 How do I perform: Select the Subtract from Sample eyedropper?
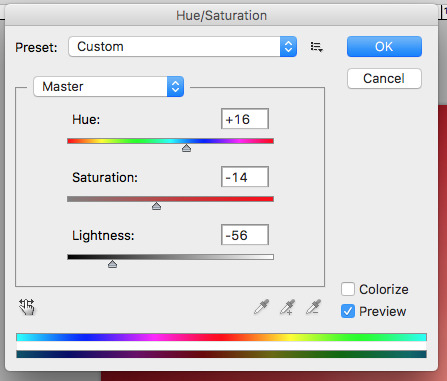click(x=313, y=307)
